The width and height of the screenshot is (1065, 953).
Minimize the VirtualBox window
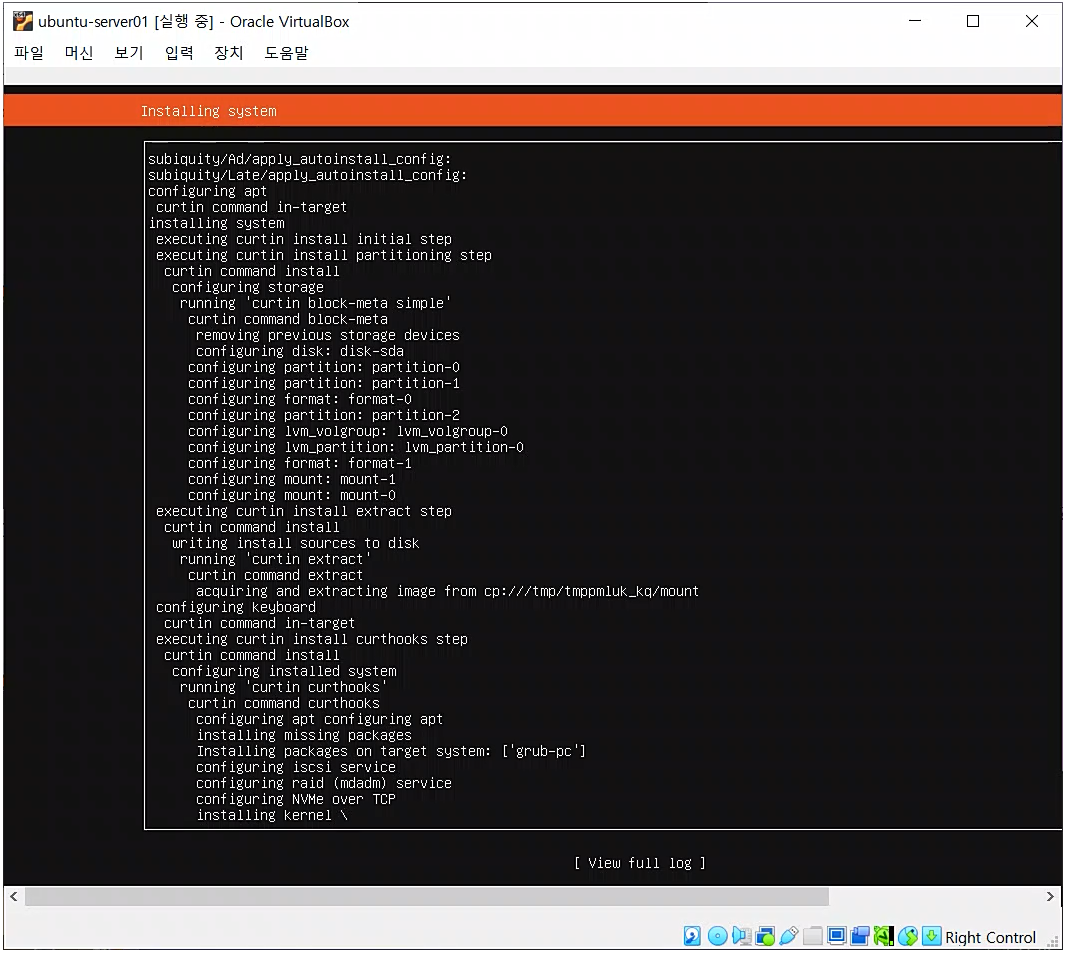915,21
